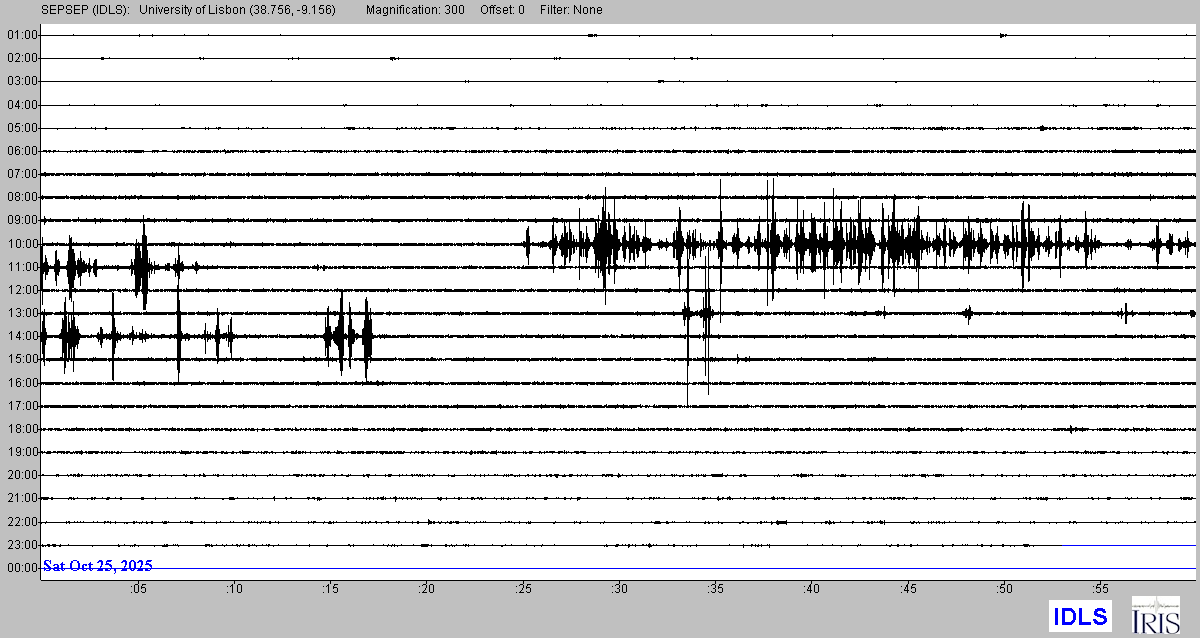
Task: Click the 23:00 hour label
Action: point(22,545)
